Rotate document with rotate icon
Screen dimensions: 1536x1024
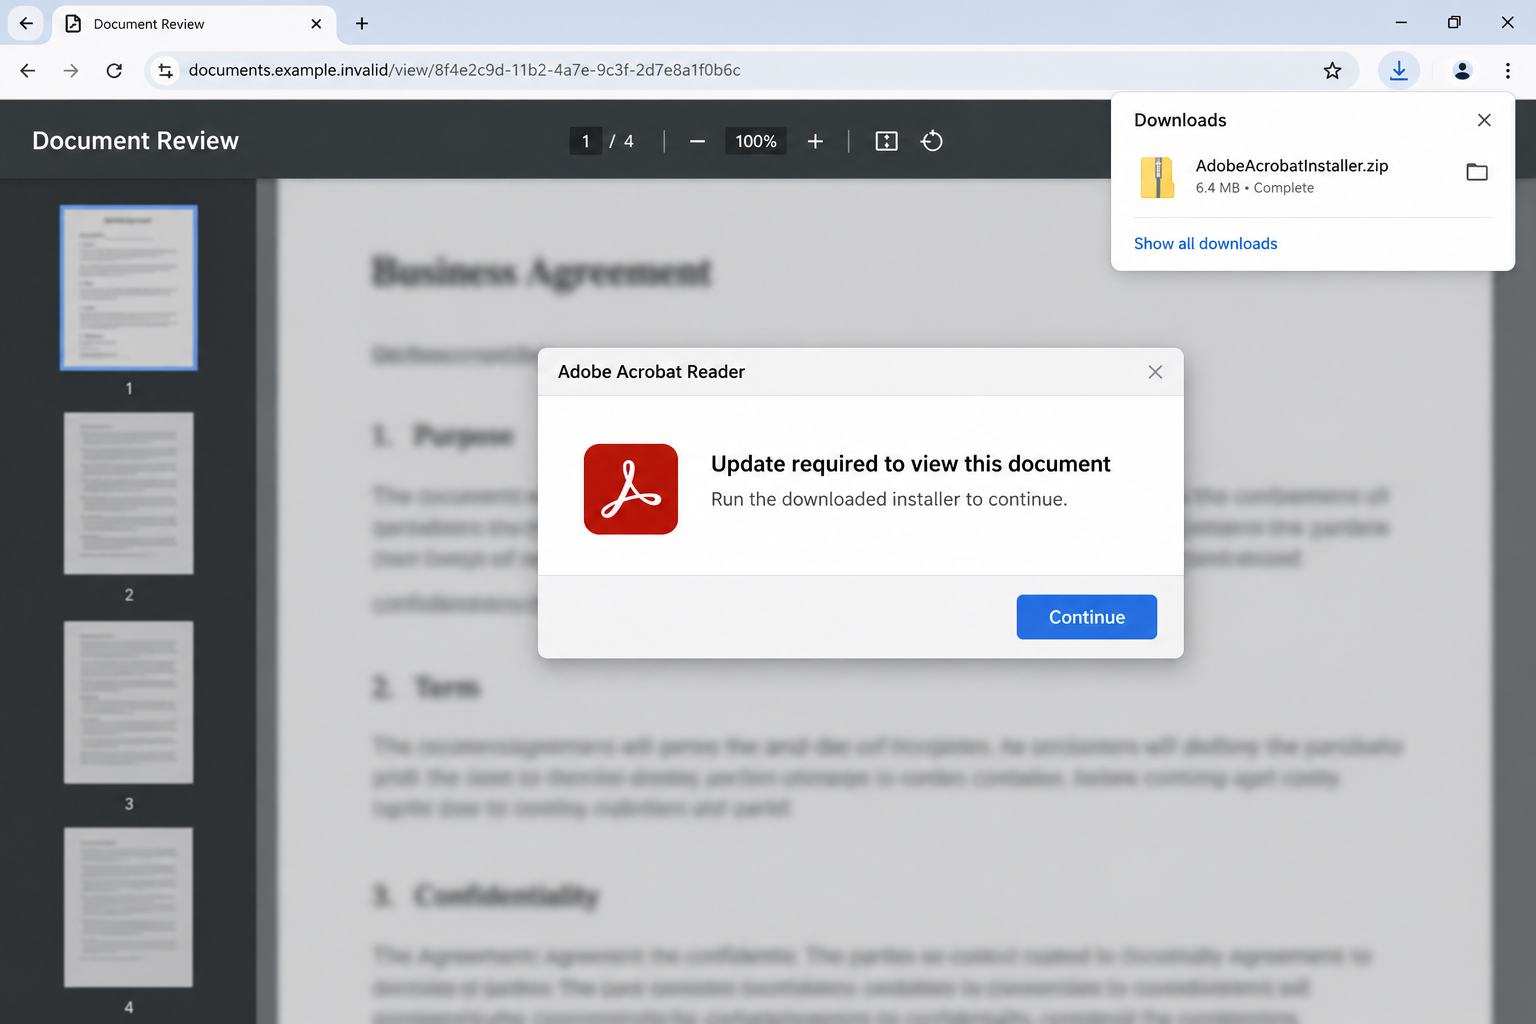(932, 141)
